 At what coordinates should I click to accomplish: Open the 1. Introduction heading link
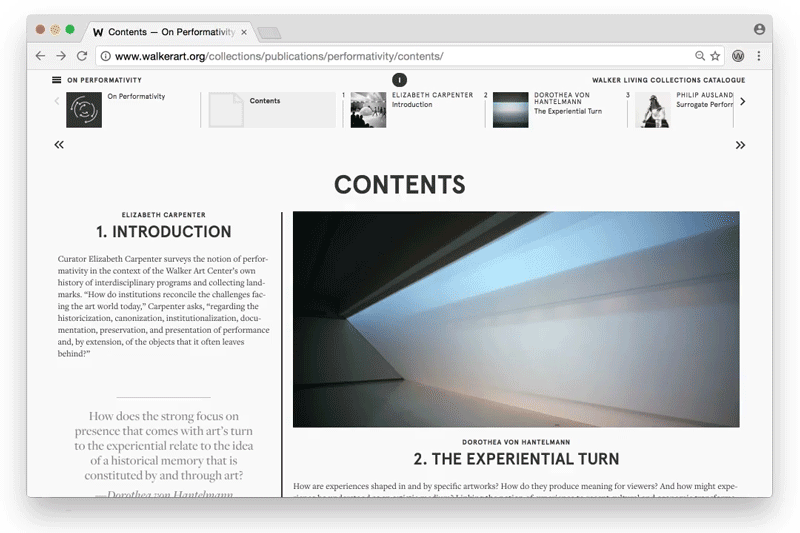click(x=164, y=232)
